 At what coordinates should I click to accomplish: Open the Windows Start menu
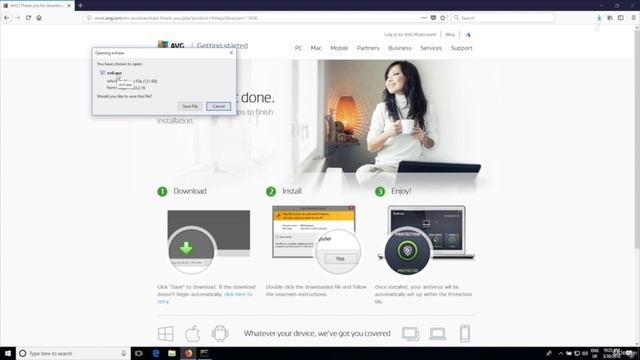coord(8,353)
